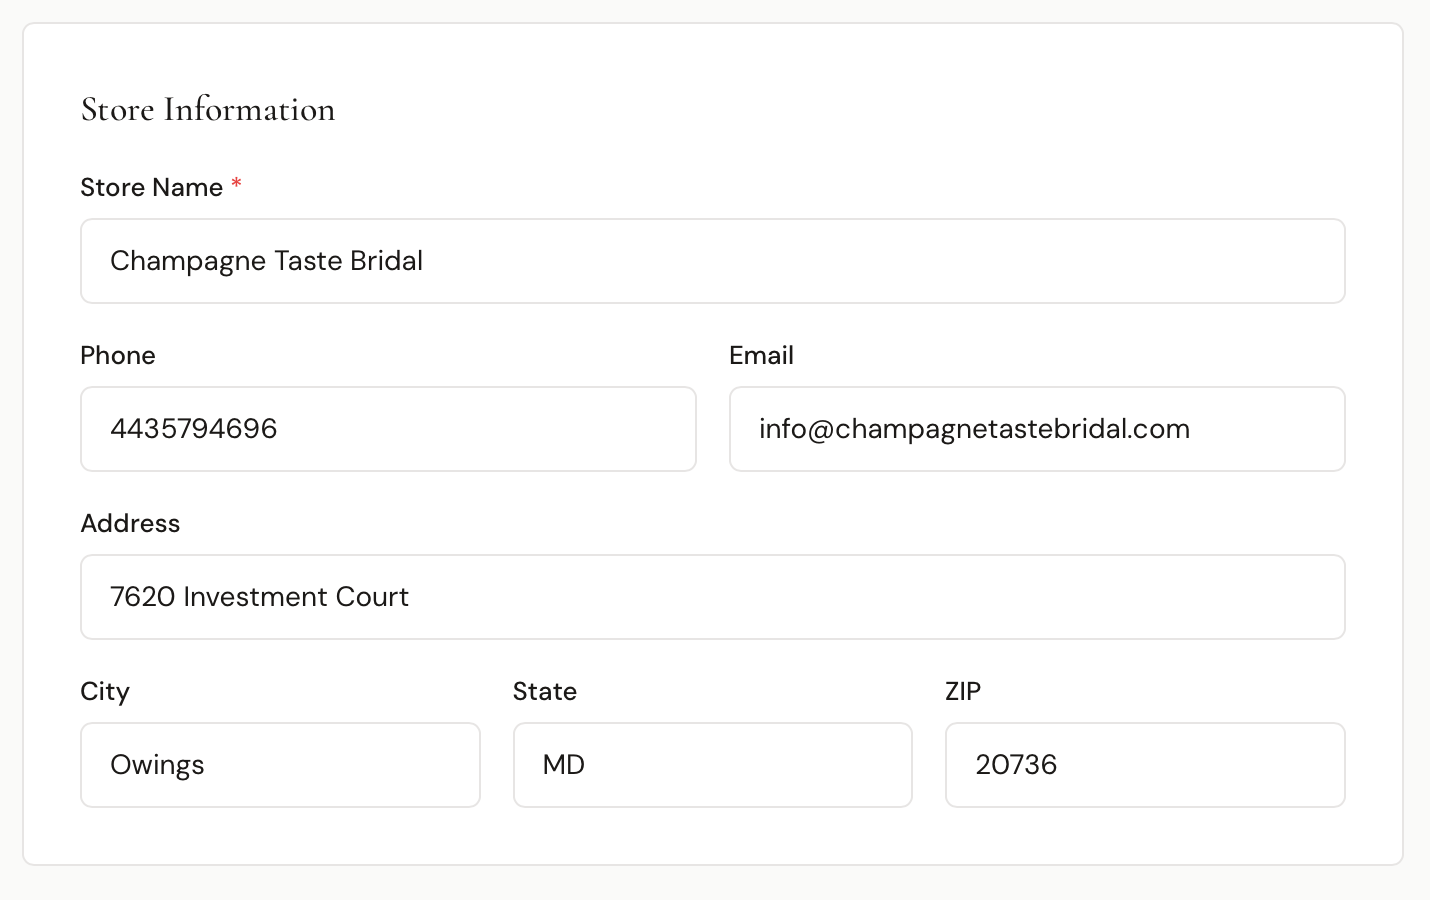
Task: Click the 'Phone' field label
Action: pyautogui.click(x=118, y=356)
